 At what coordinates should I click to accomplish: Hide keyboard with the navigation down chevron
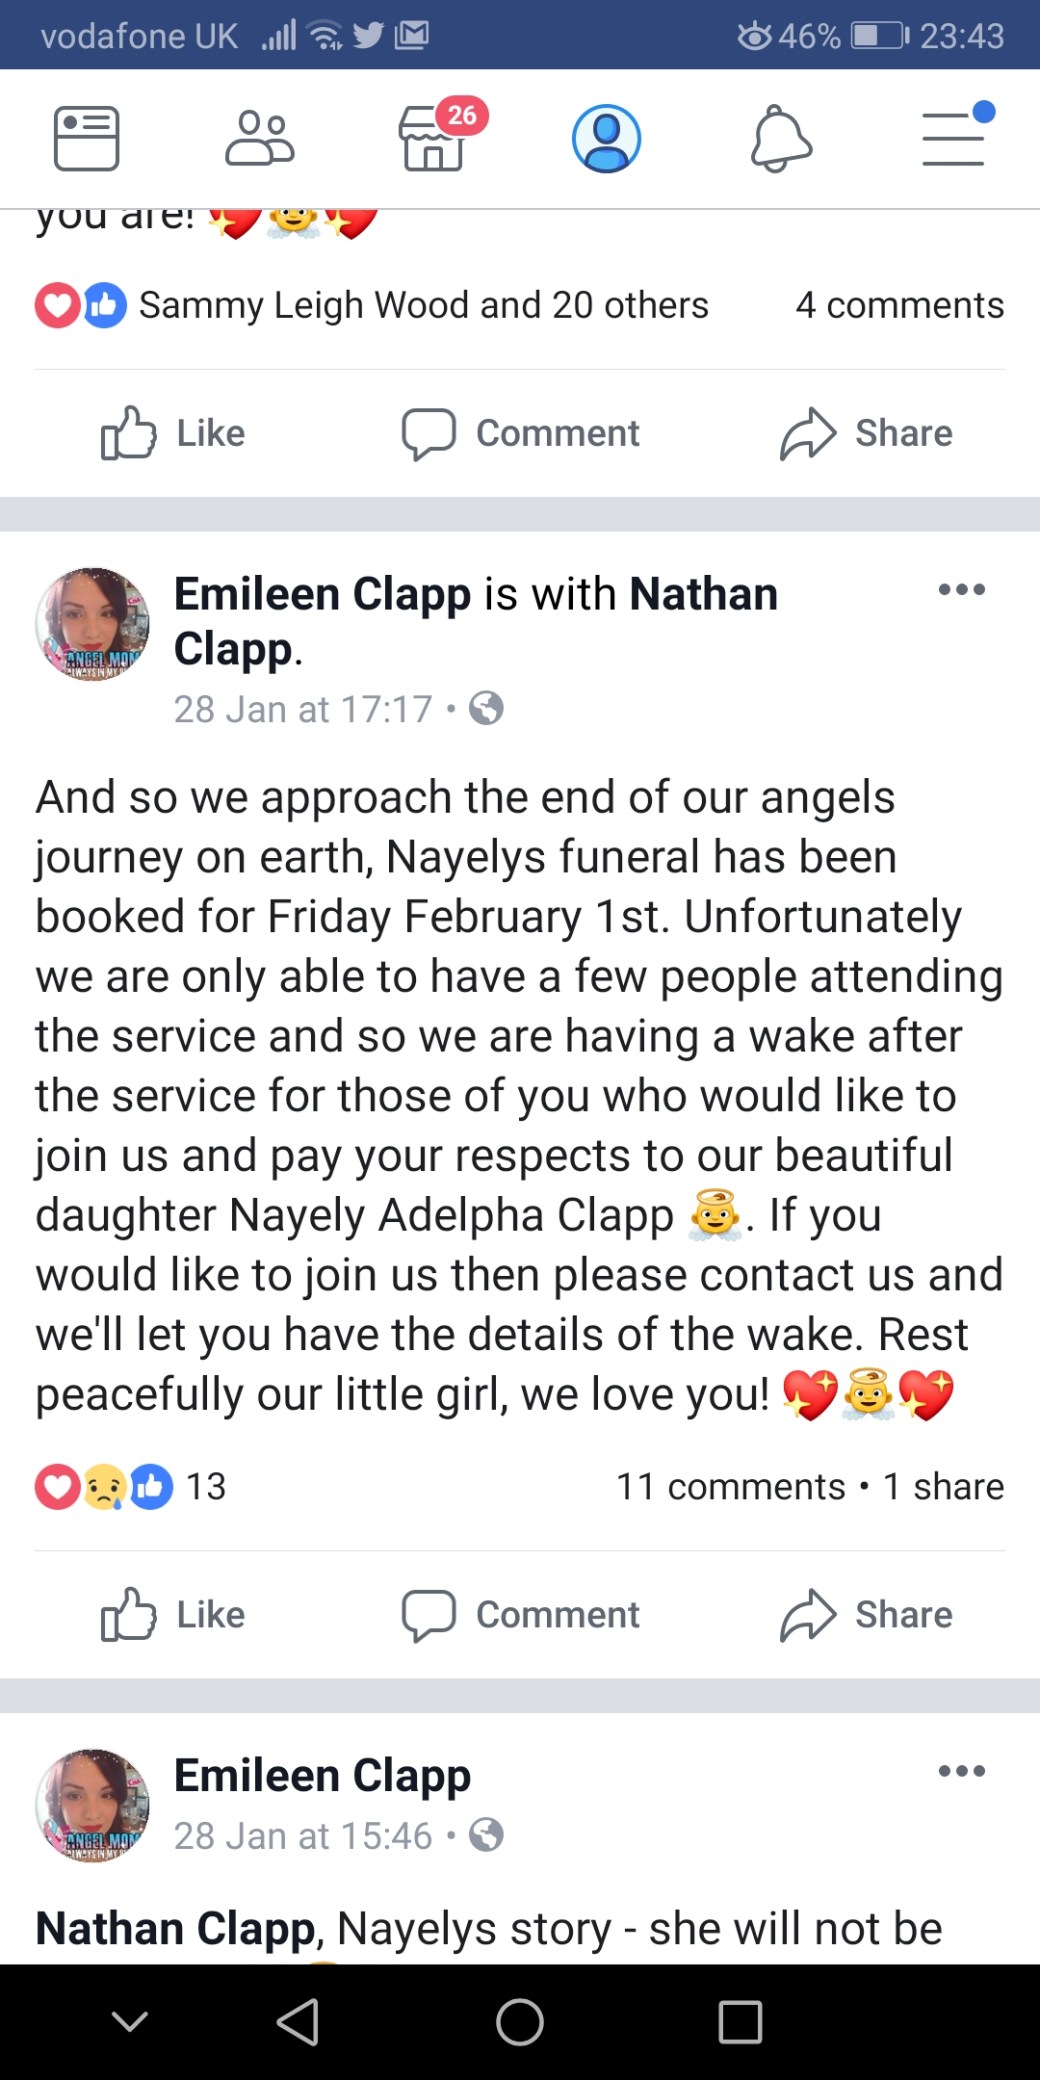130,2022
